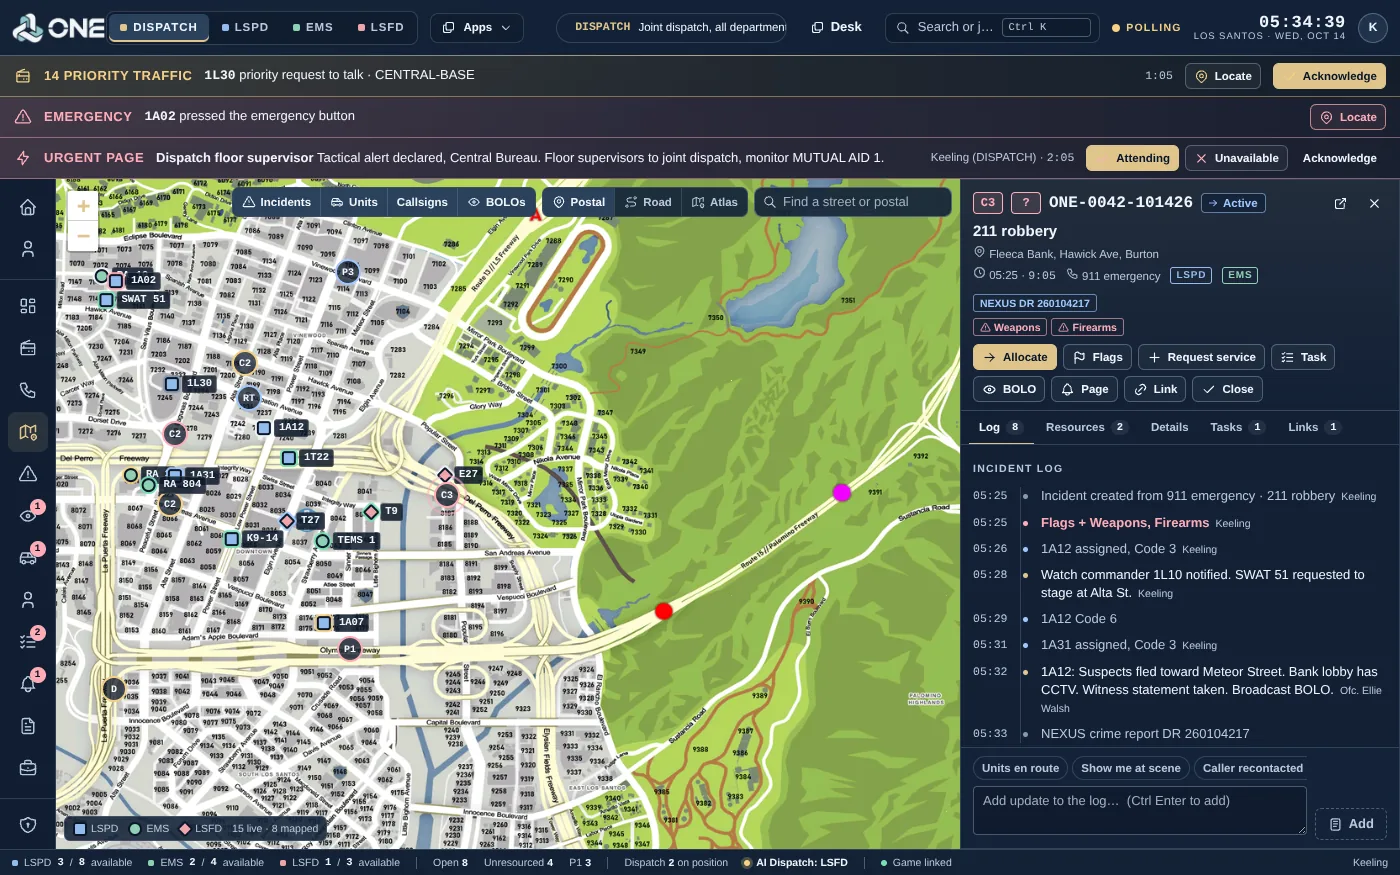The width and height of the screenshot is (1400, 875).
Task: Mark Attending on the urgent page
Action: [1132, 158]
